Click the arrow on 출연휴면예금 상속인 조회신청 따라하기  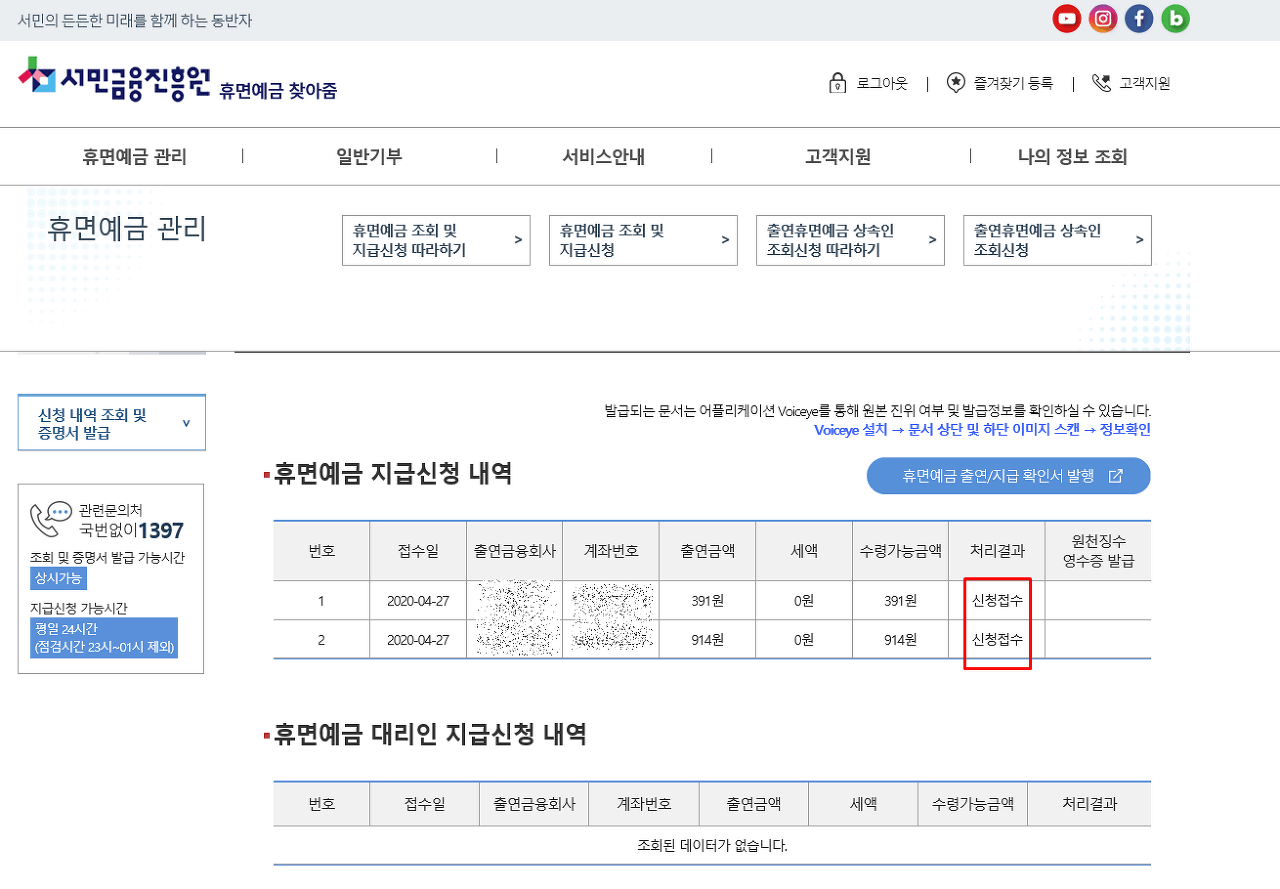(931, 240)
